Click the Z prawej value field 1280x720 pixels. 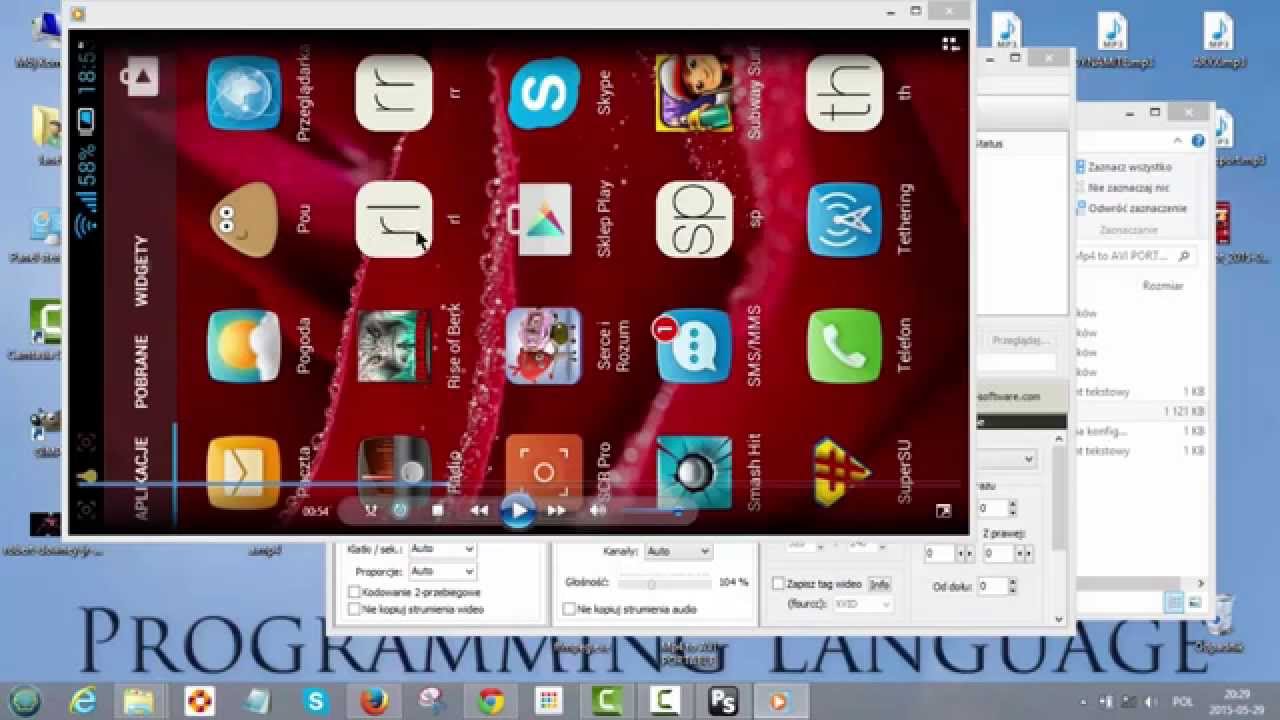point(997,553)
